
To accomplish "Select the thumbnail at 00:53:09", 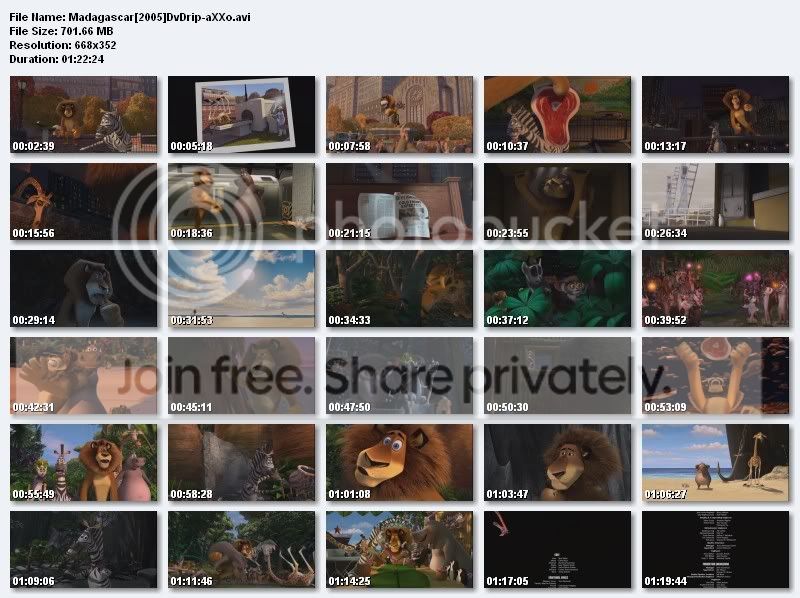I will (x=715, y=376).
